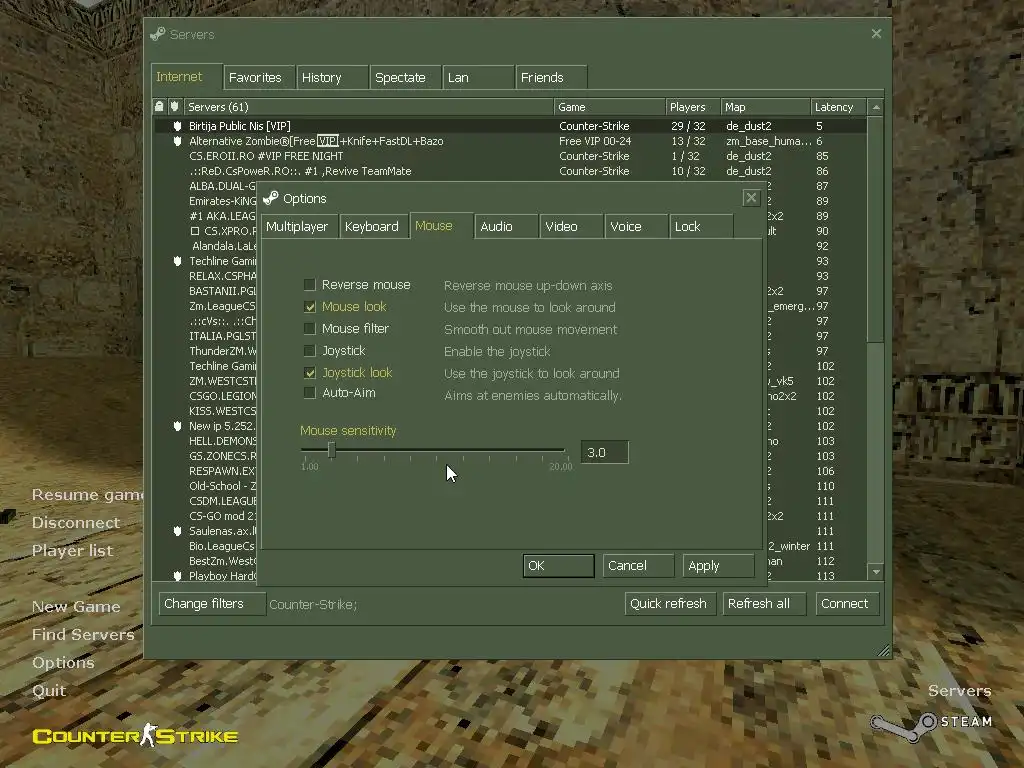Open the Multiplayer options tab
Screen dimensions: 1024x768
(x=299, y=227)
